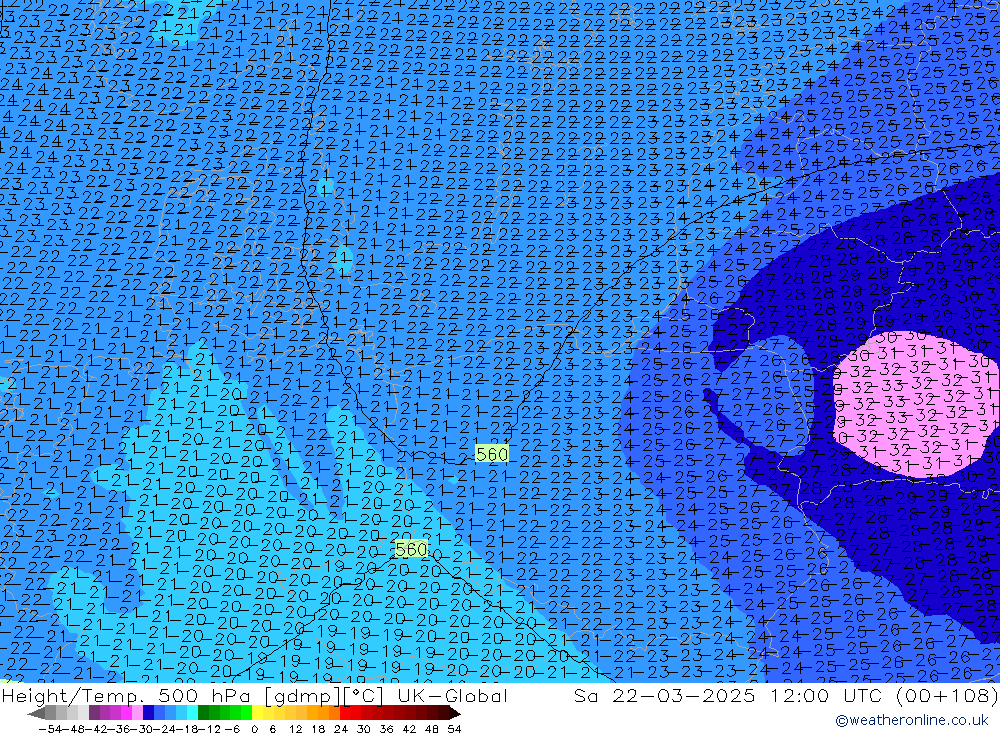This screenshot has width=1000, height=733.
Task: Pick the dark green -12 legend swatch
Action: (x=203, y=713)
